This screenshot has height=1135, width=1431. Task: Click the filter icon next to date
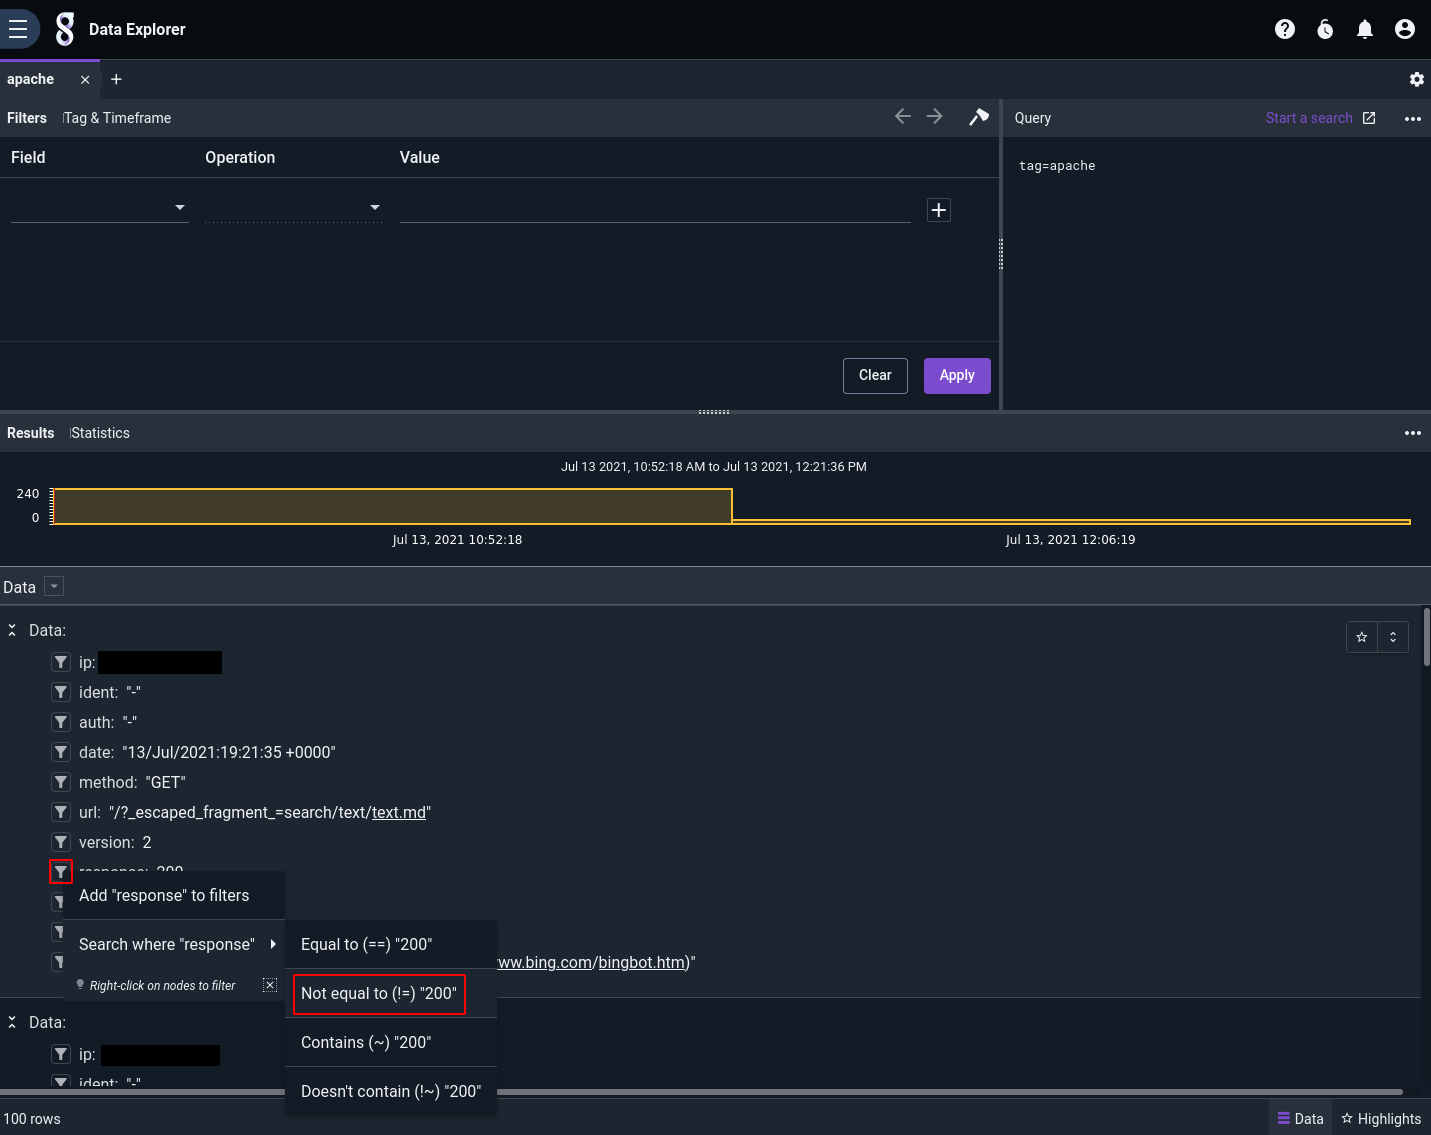[x=61, y=752]
